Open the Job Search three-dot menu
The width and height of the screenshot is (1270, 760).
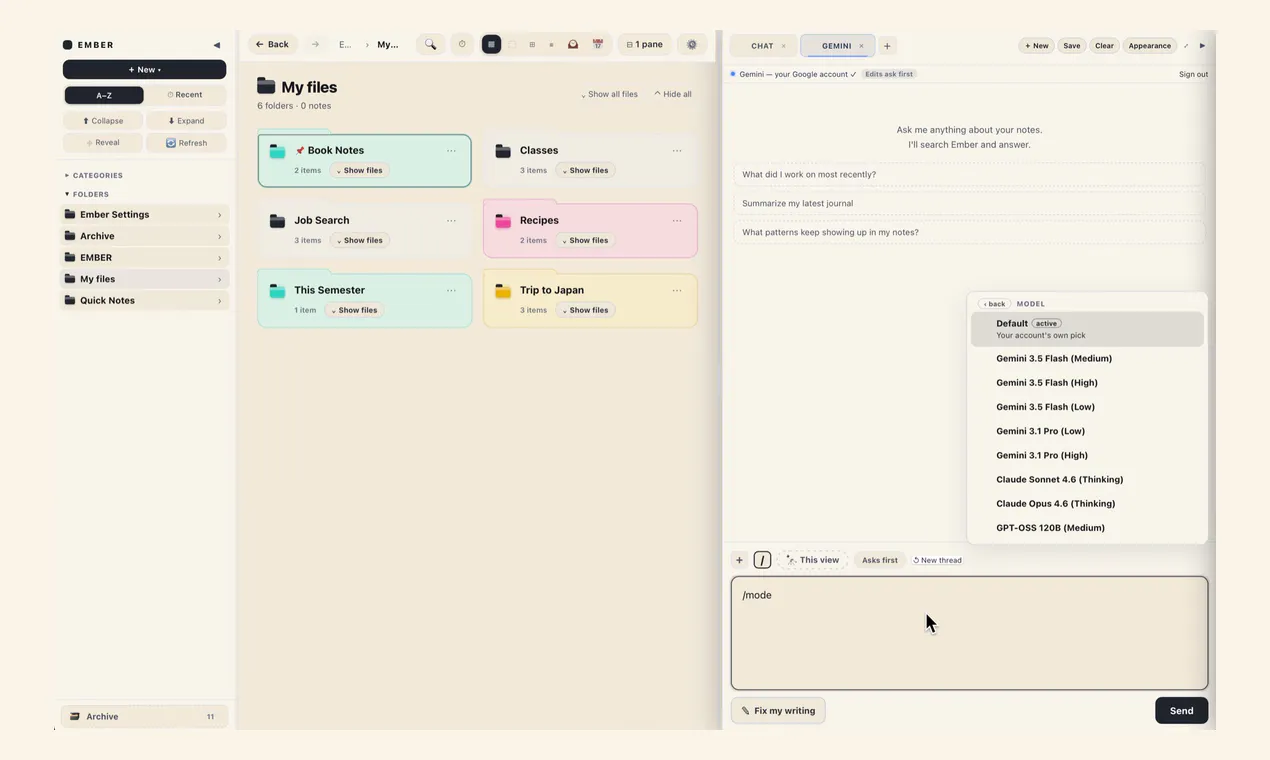[x=452, y=221]
